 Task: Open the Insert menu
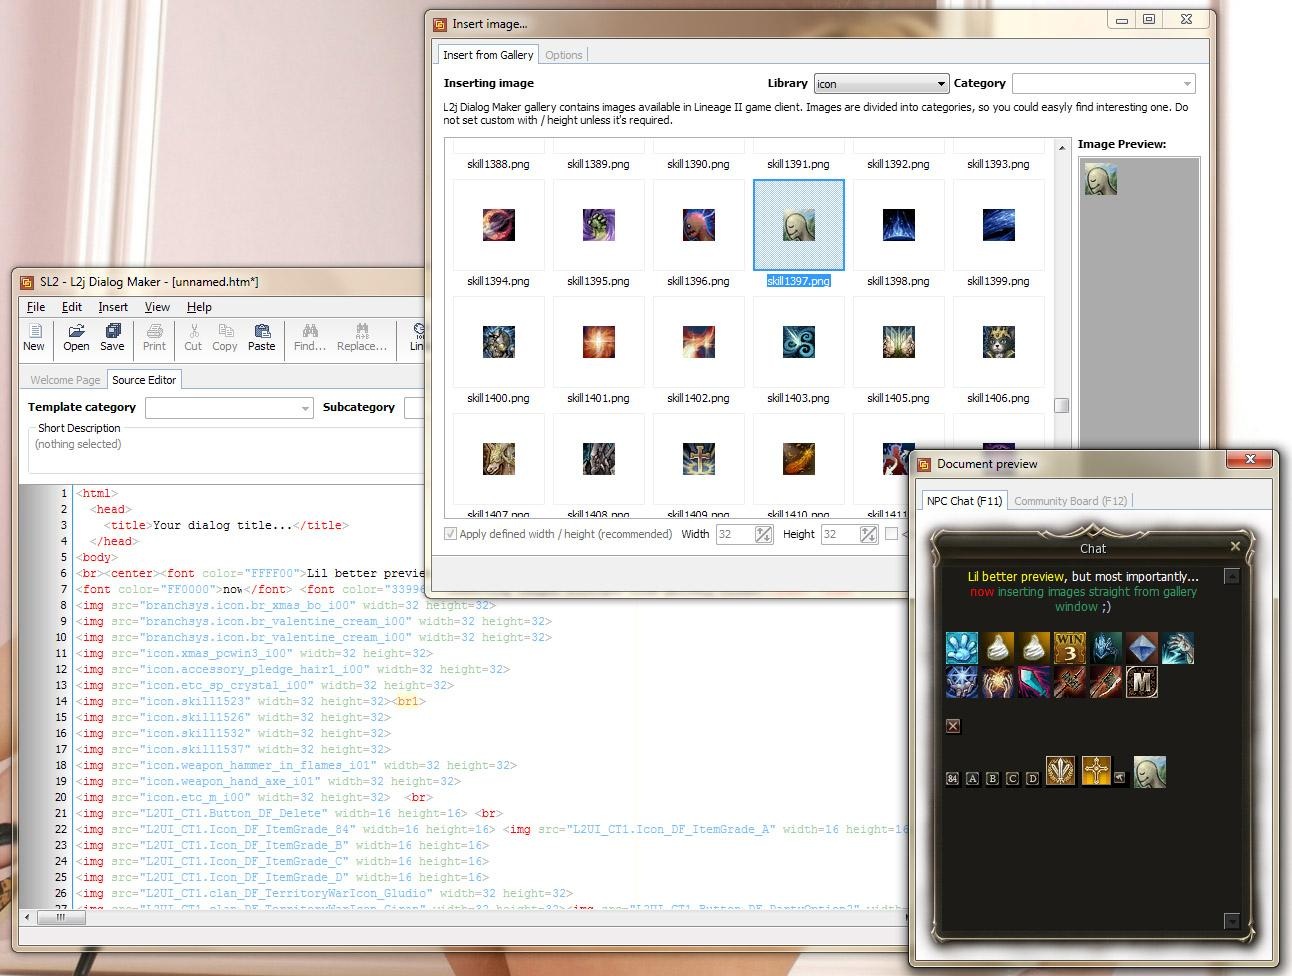click(x=113, y=307)
